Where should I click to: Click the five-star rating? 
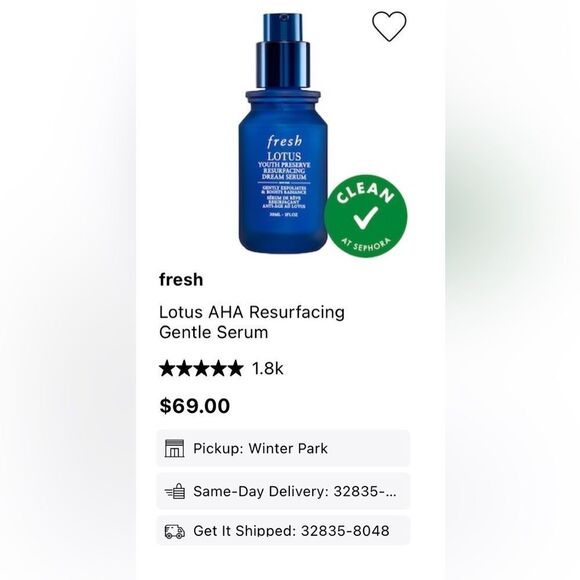pos(201,368)
